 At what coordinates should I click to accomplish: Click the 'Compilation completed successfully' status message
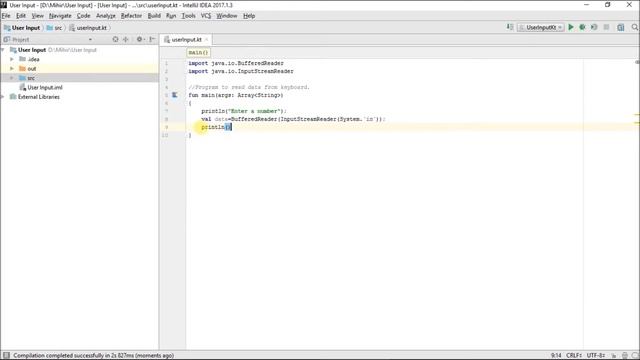[x=93, y=356]
